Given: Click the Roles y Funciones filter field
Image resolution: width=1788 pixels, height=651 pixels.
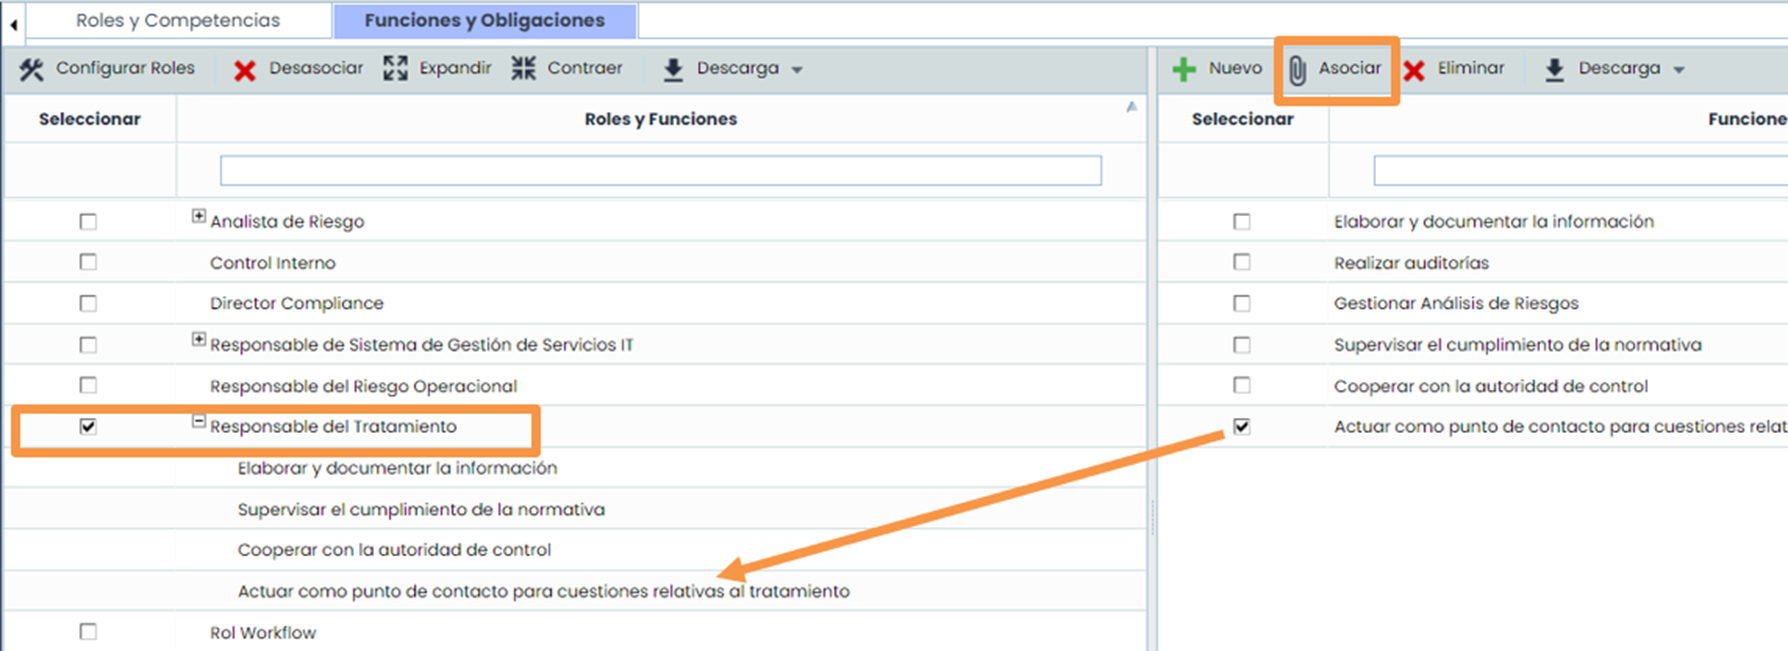Looking at the screenshot, I should point(660,170).
